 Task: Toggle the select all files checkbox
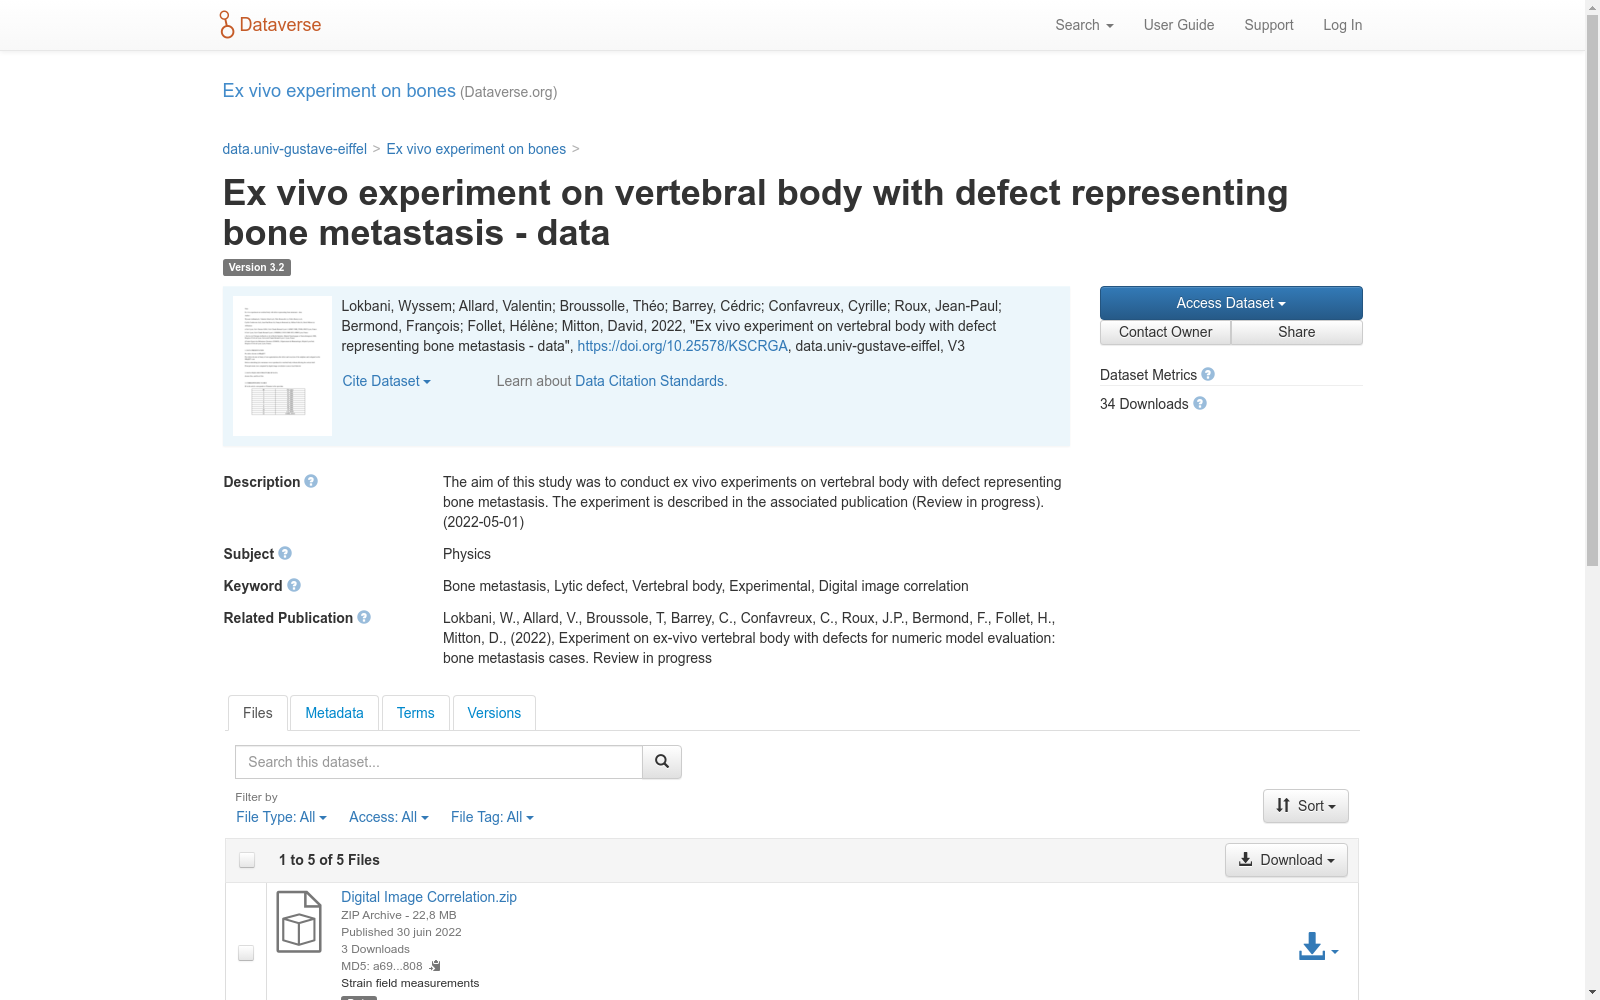(x=247, y=860)
